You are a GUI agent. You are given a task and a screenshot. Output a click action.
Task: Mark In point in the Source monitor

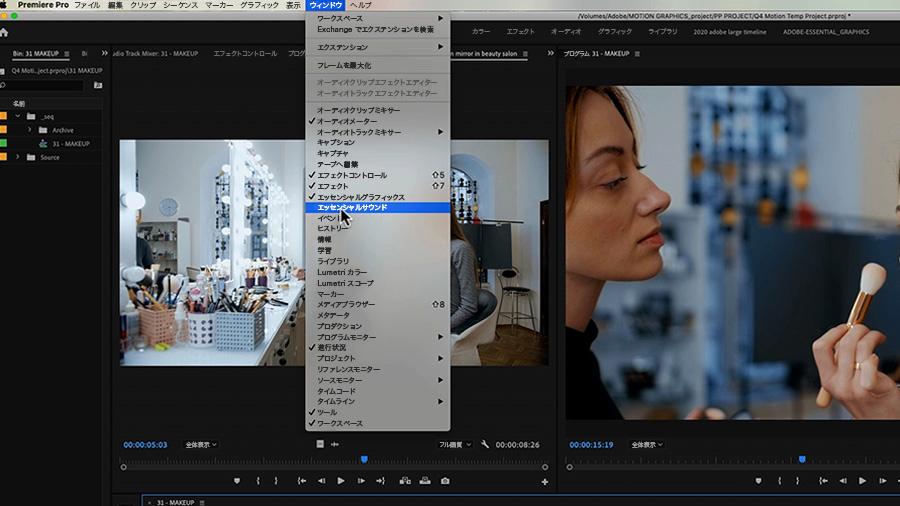258,481
